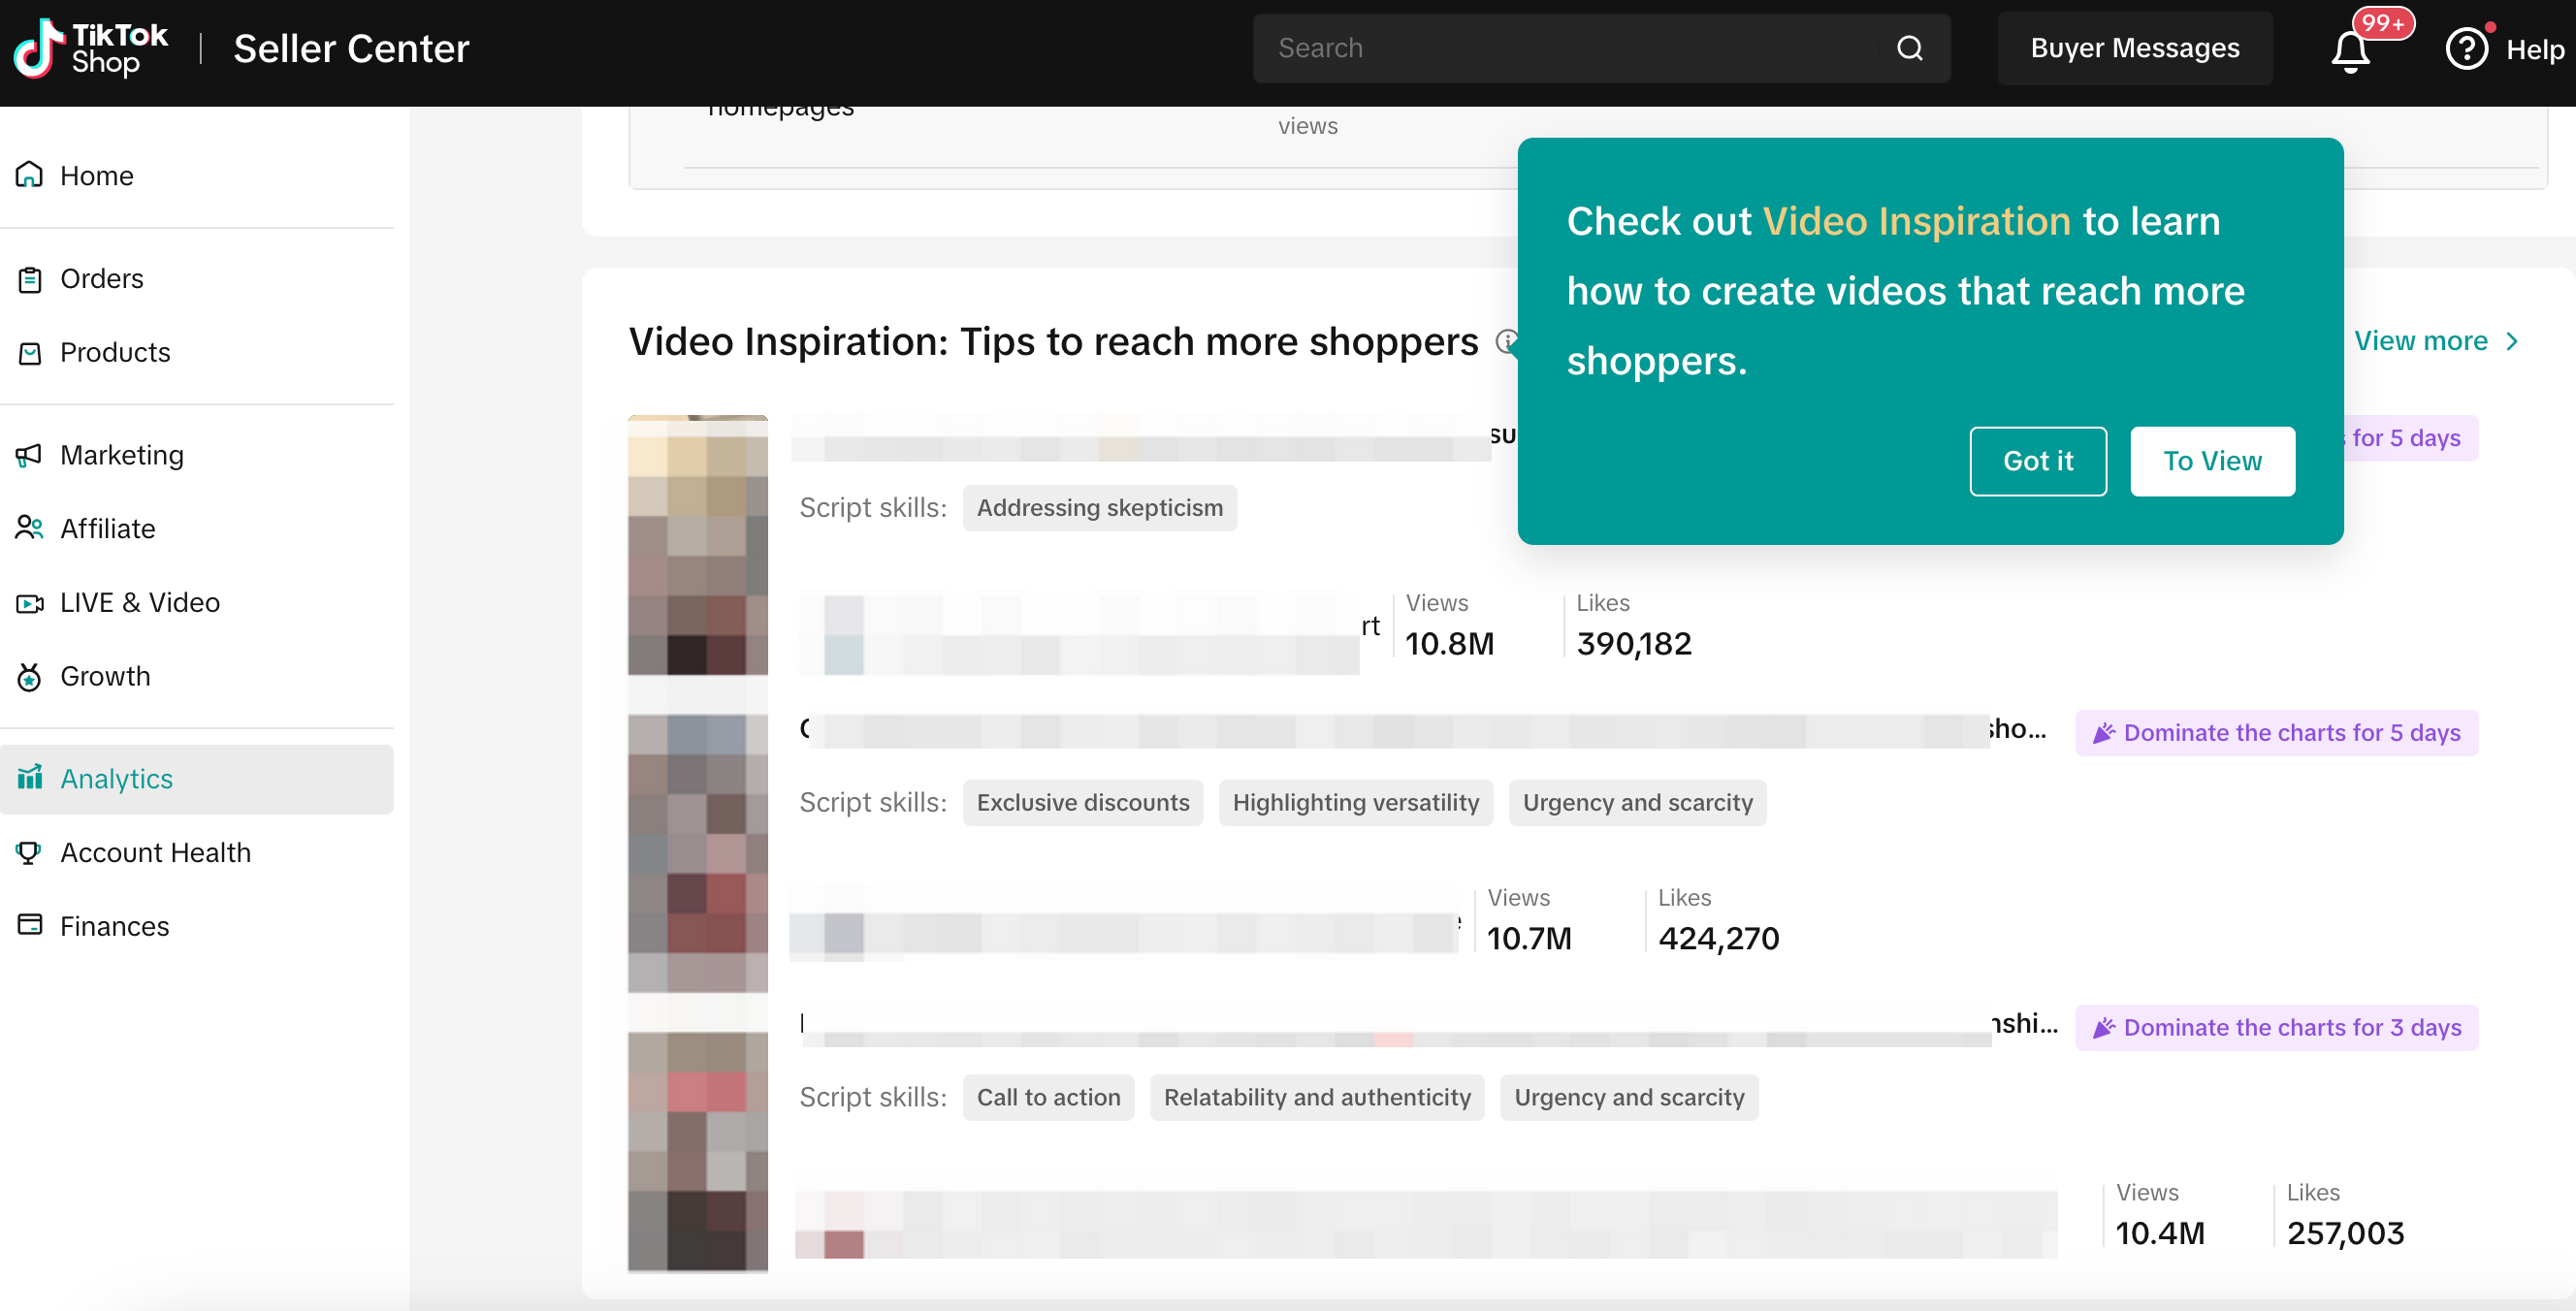Click the search magnifier icon

tap(1909, 48)
